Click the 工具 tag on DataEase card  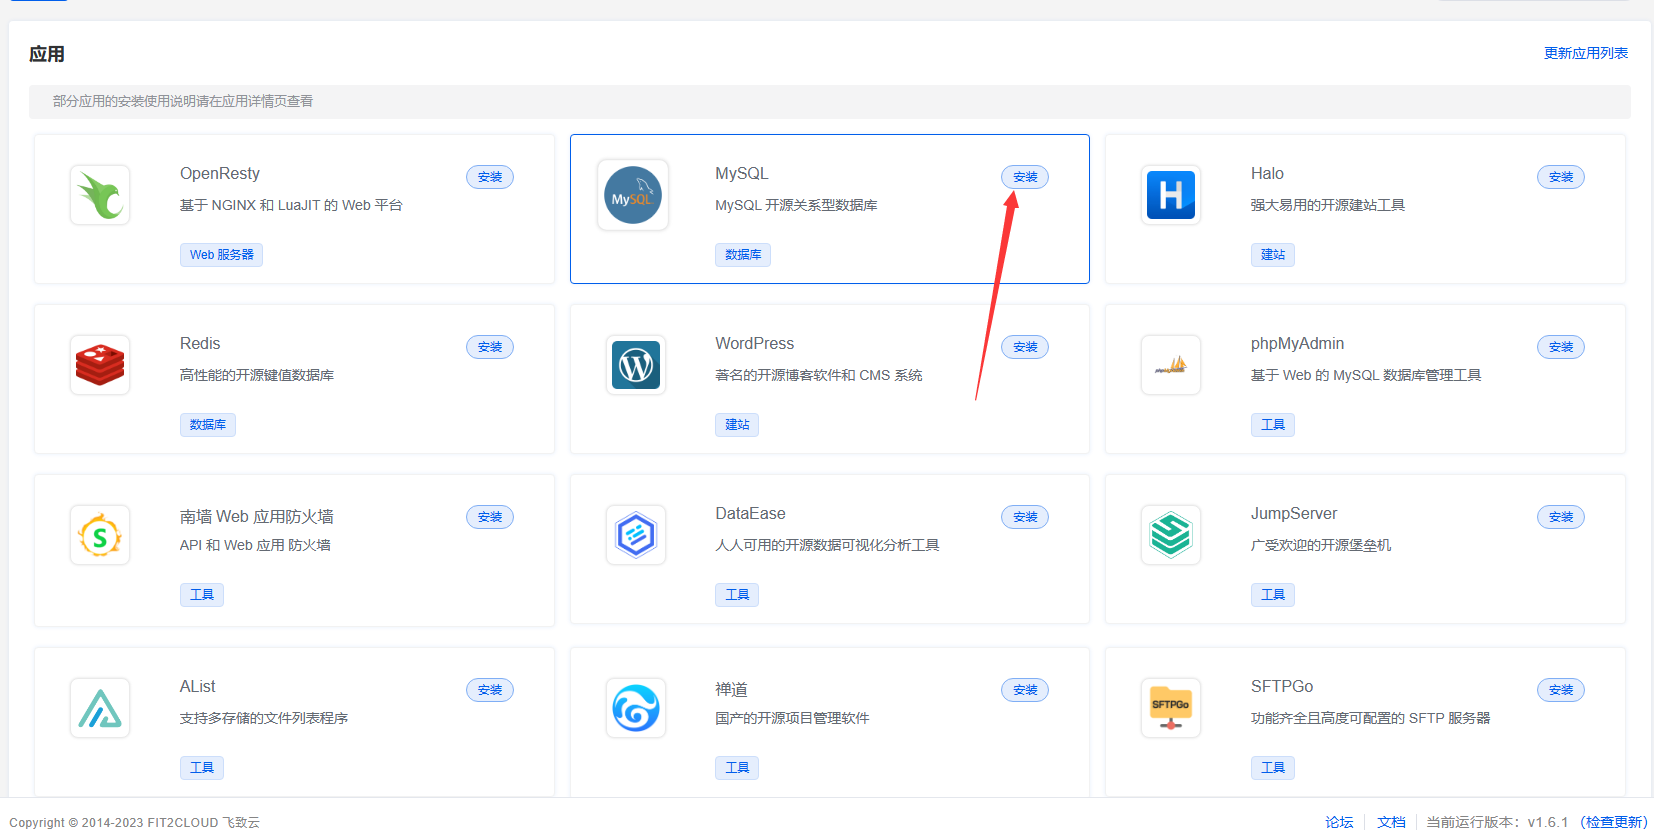click(737, 595)
